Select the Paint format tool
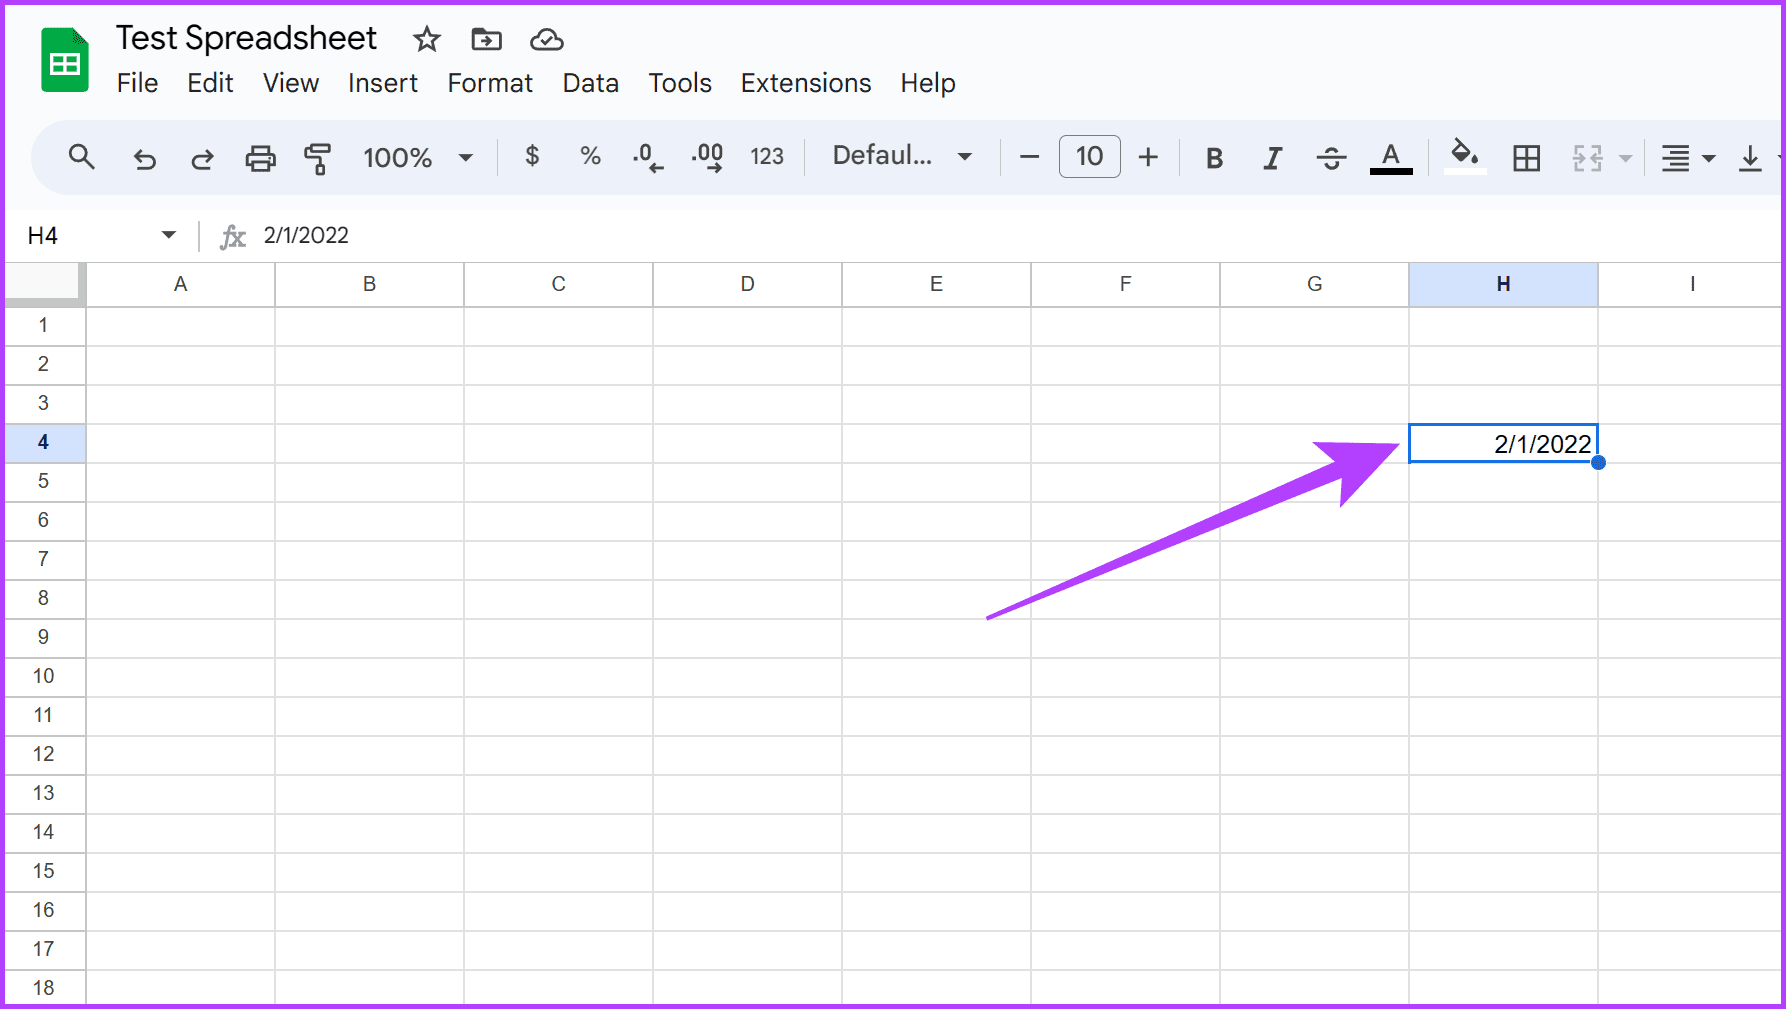The image size is (1786, 1009). coord(318,157)
